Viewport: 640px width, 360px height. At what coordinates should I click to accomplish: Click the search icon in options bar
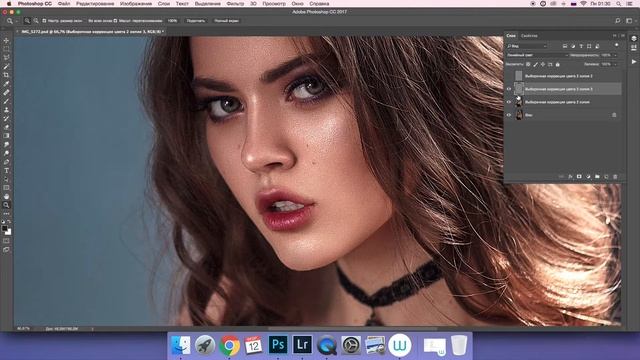(x=618, y=20)
